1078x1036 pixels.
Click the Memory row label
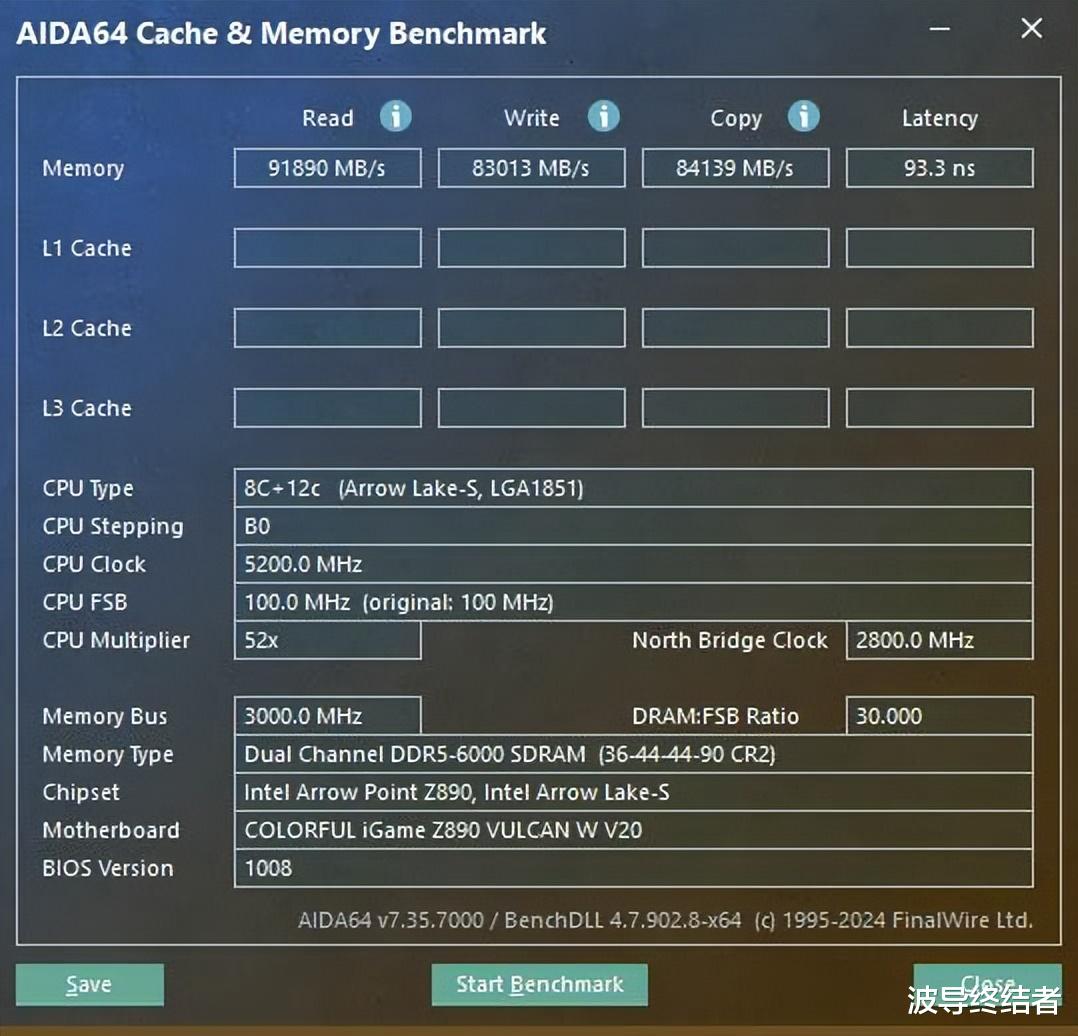pyautogui.click(x=83, y=168)
